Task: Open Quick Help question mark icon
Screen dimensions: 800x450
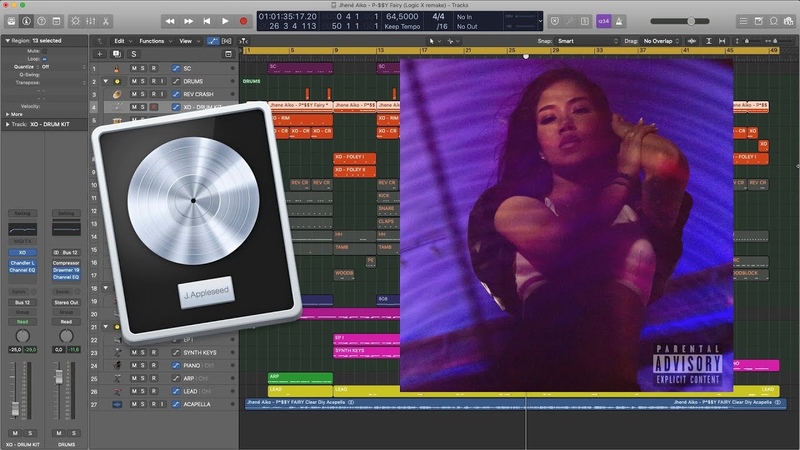Action: [41, 21]
